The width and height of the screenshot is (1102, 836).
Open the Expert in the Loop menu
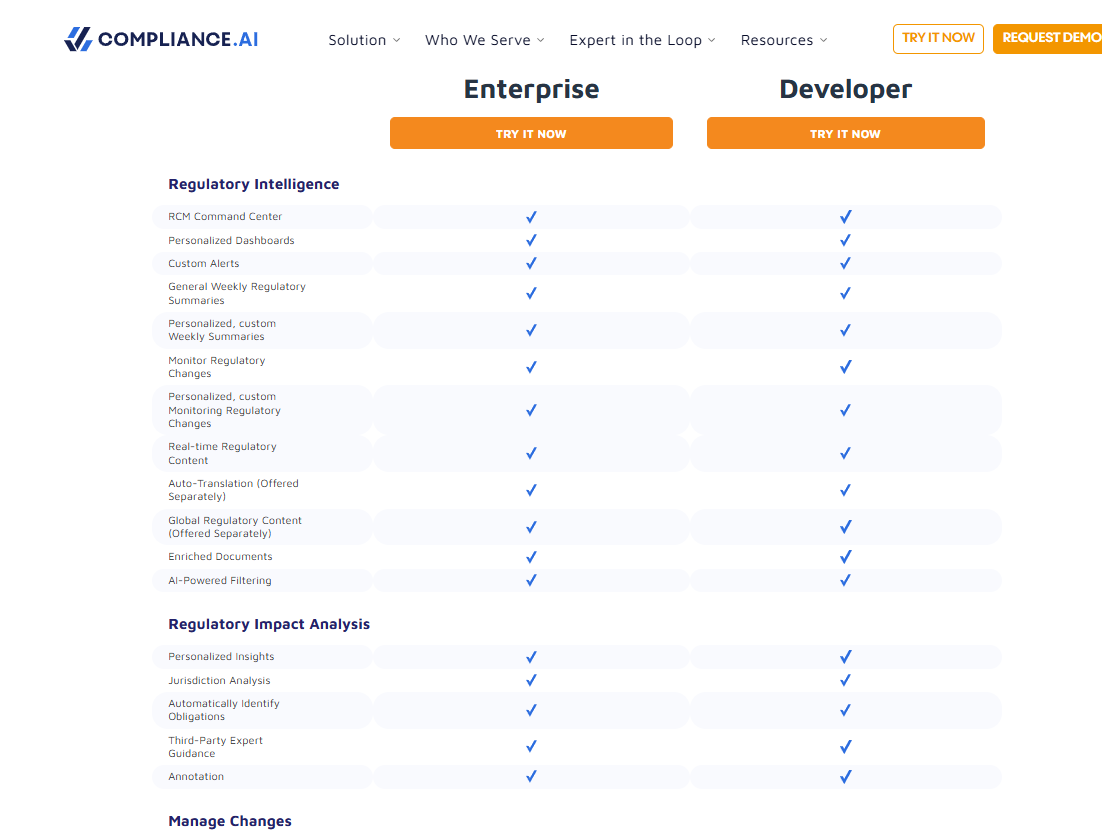(642, 40)
